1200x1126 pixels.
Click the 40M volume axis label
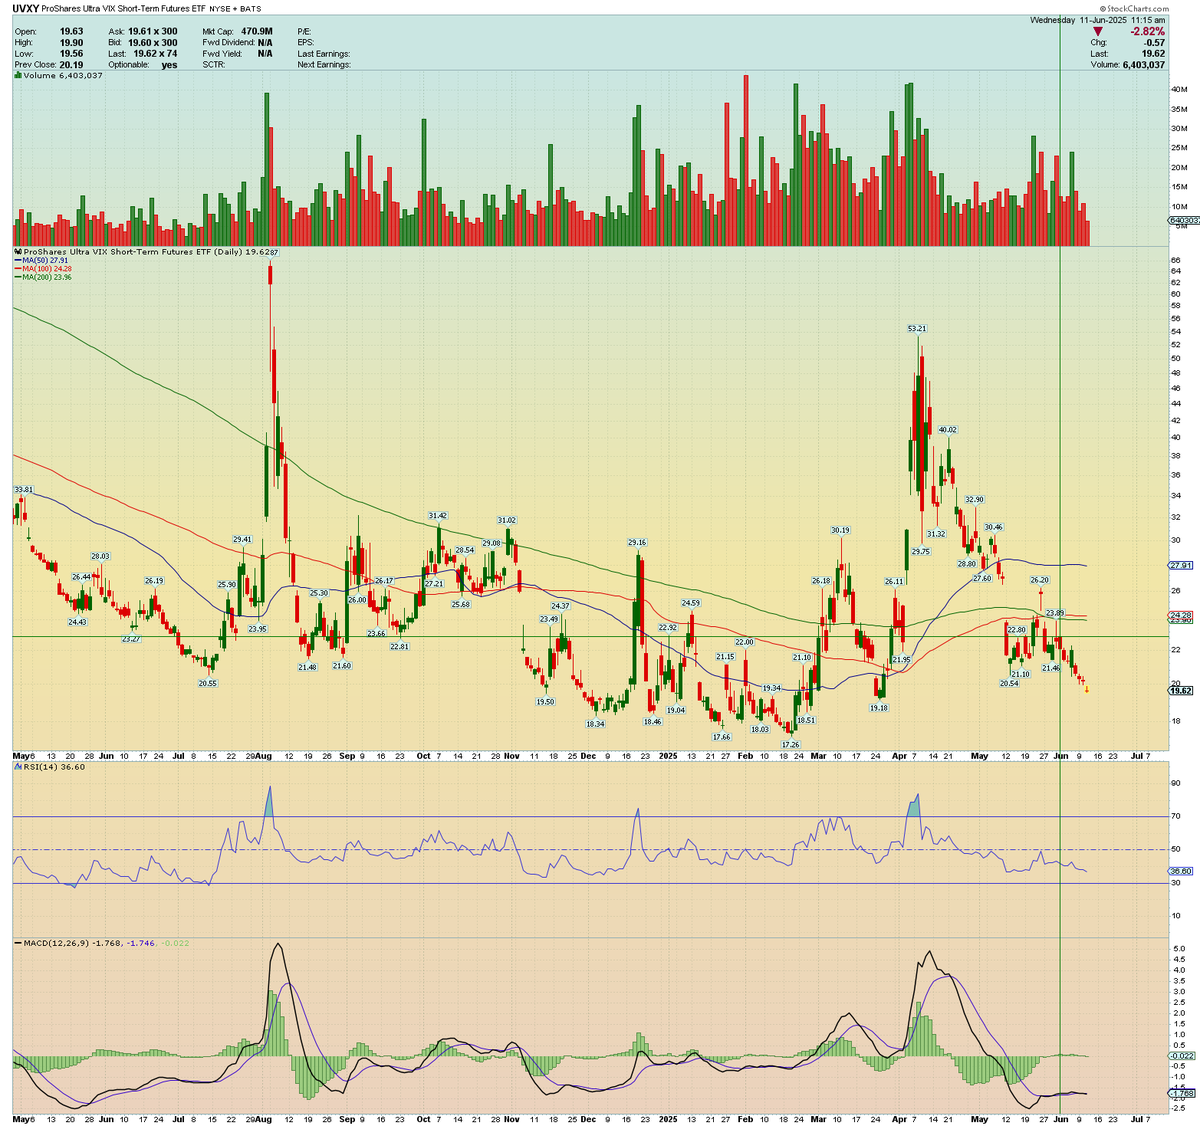coord(1177,90)
